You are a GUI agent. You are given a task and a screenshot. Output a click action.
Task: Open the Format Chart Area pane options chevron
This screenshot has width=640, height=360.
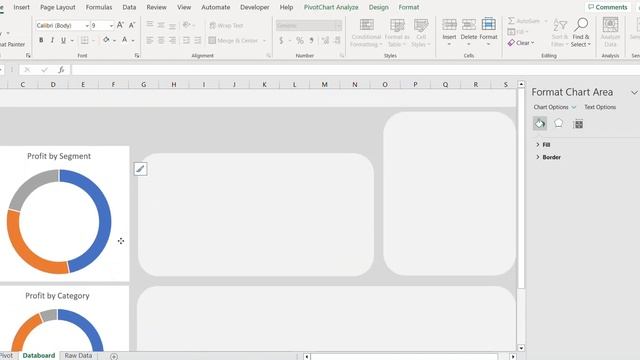point(634,93)
